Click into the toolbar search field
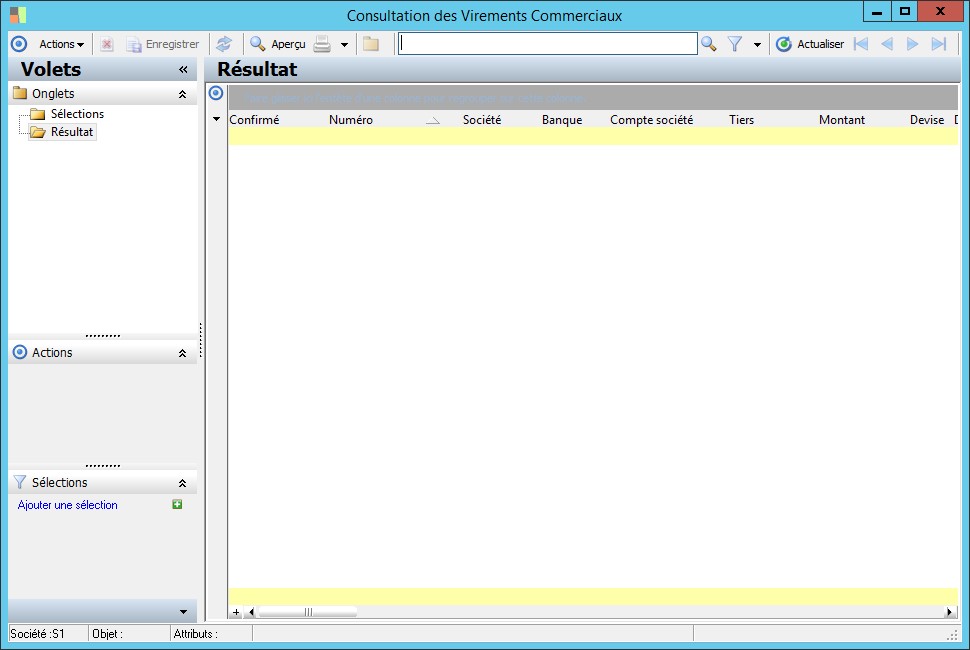The width and height of the screenshot is (970, 650). pyautogui.click(x=547, y=43)
